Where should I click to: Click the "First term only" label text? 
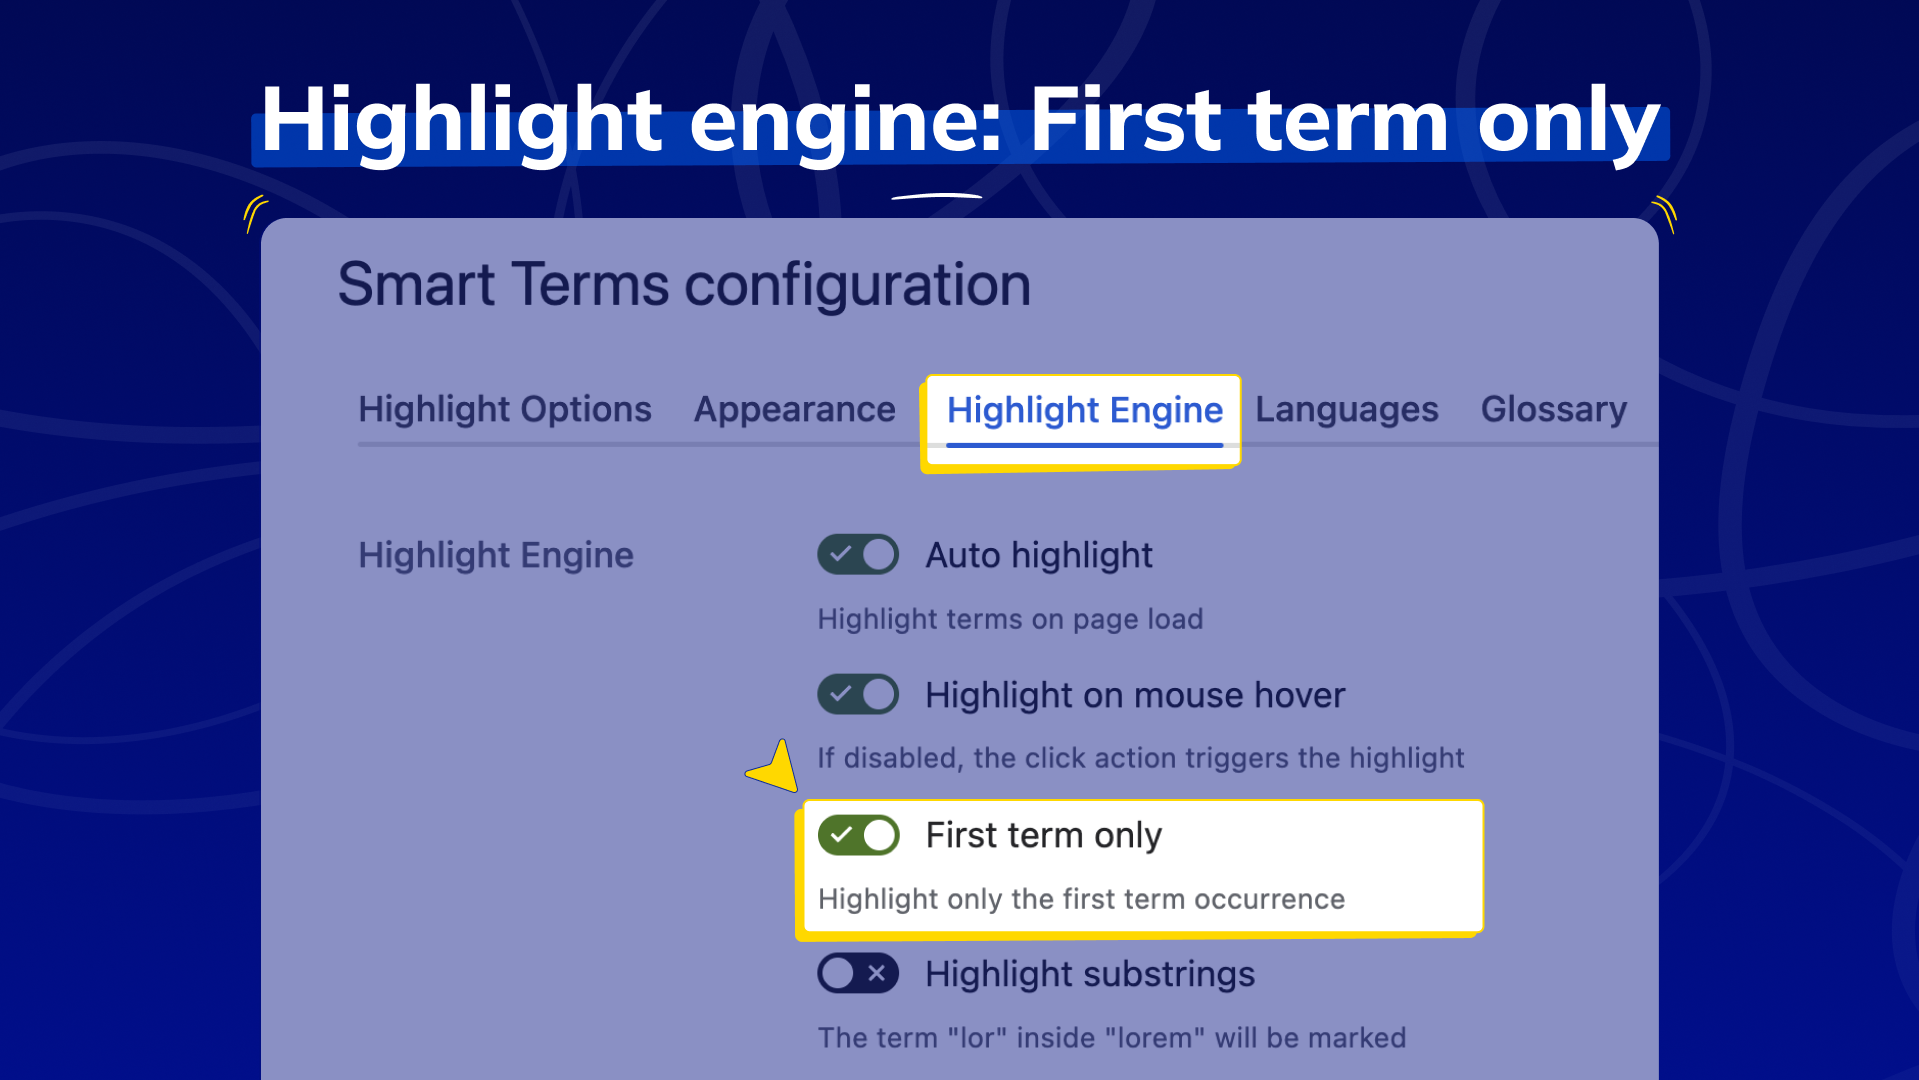(1043, 836)
